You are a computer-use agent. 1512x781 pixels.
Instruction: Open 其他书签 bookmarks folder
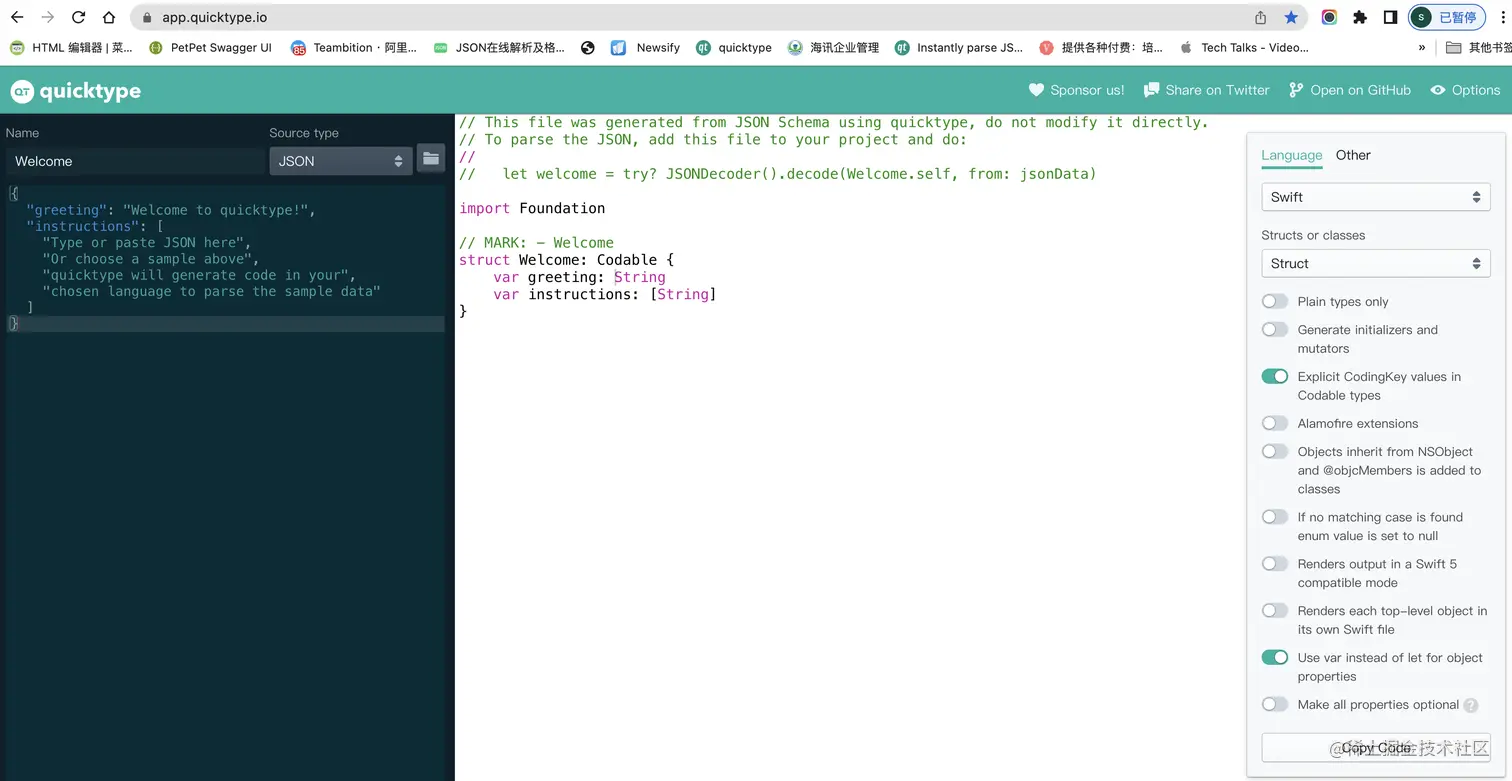coord(1479,47)
